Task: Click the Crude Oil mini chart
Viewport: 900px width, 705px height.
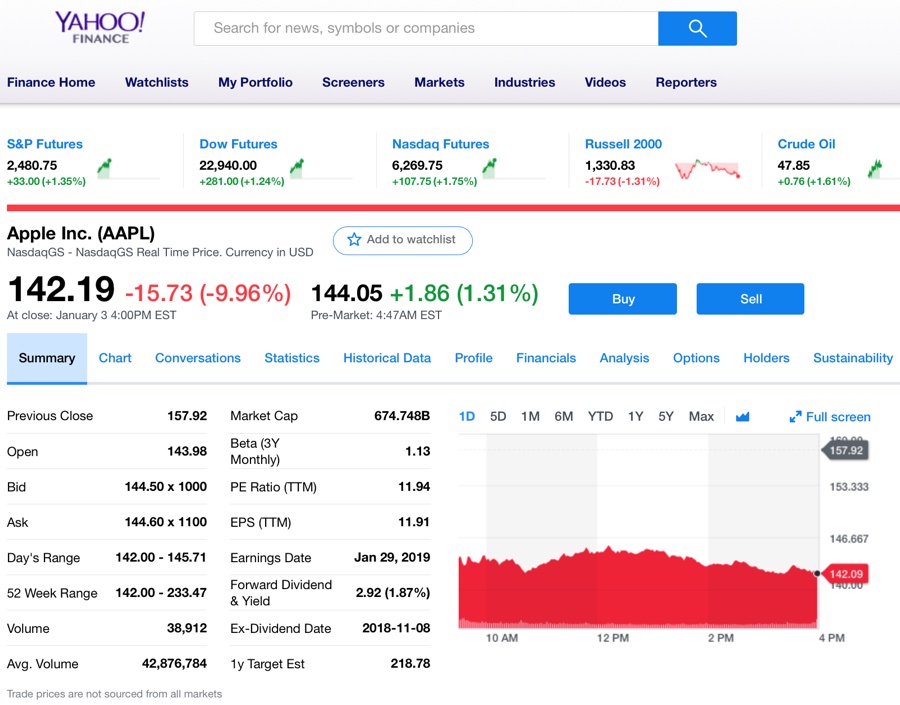Action: [875, 170]
